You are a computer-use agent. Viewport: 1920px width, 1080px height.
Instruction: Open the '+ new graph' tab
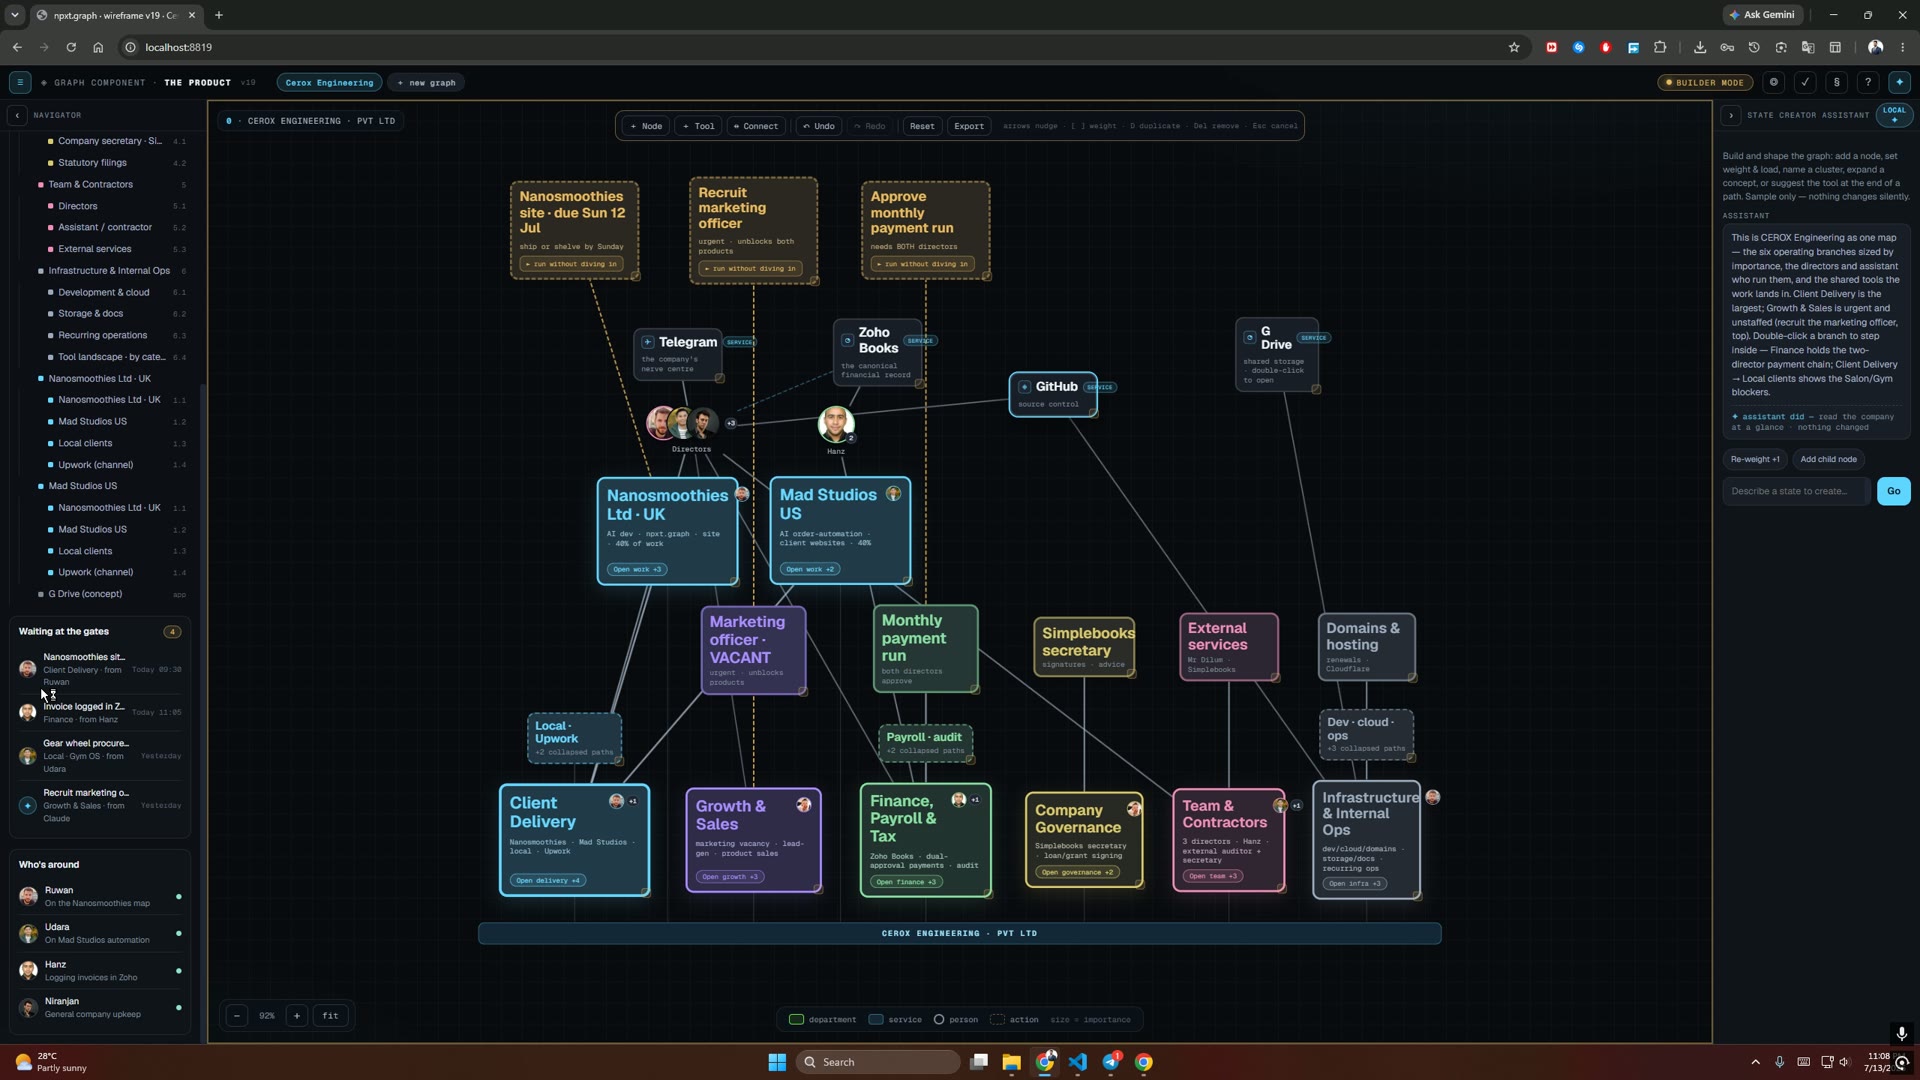[426, 83]
